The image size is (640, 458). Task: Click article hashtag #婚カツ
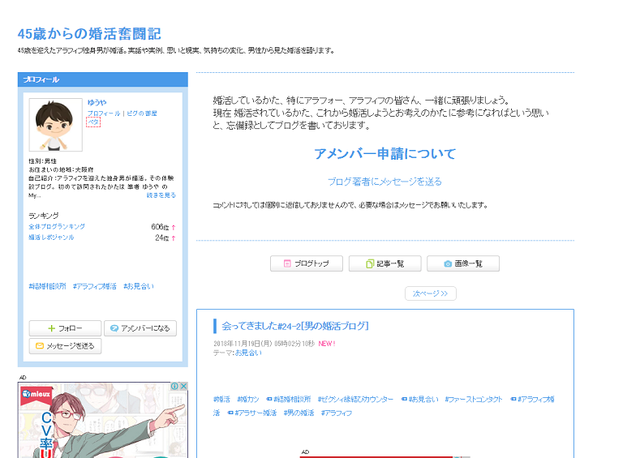pos(248,399)
